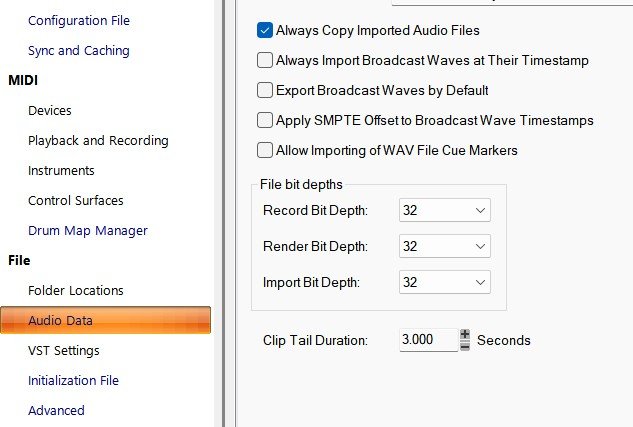This screenshot has height=427, width=633.
Task: Open the Control Surfaces page
Action: (76, 200)
